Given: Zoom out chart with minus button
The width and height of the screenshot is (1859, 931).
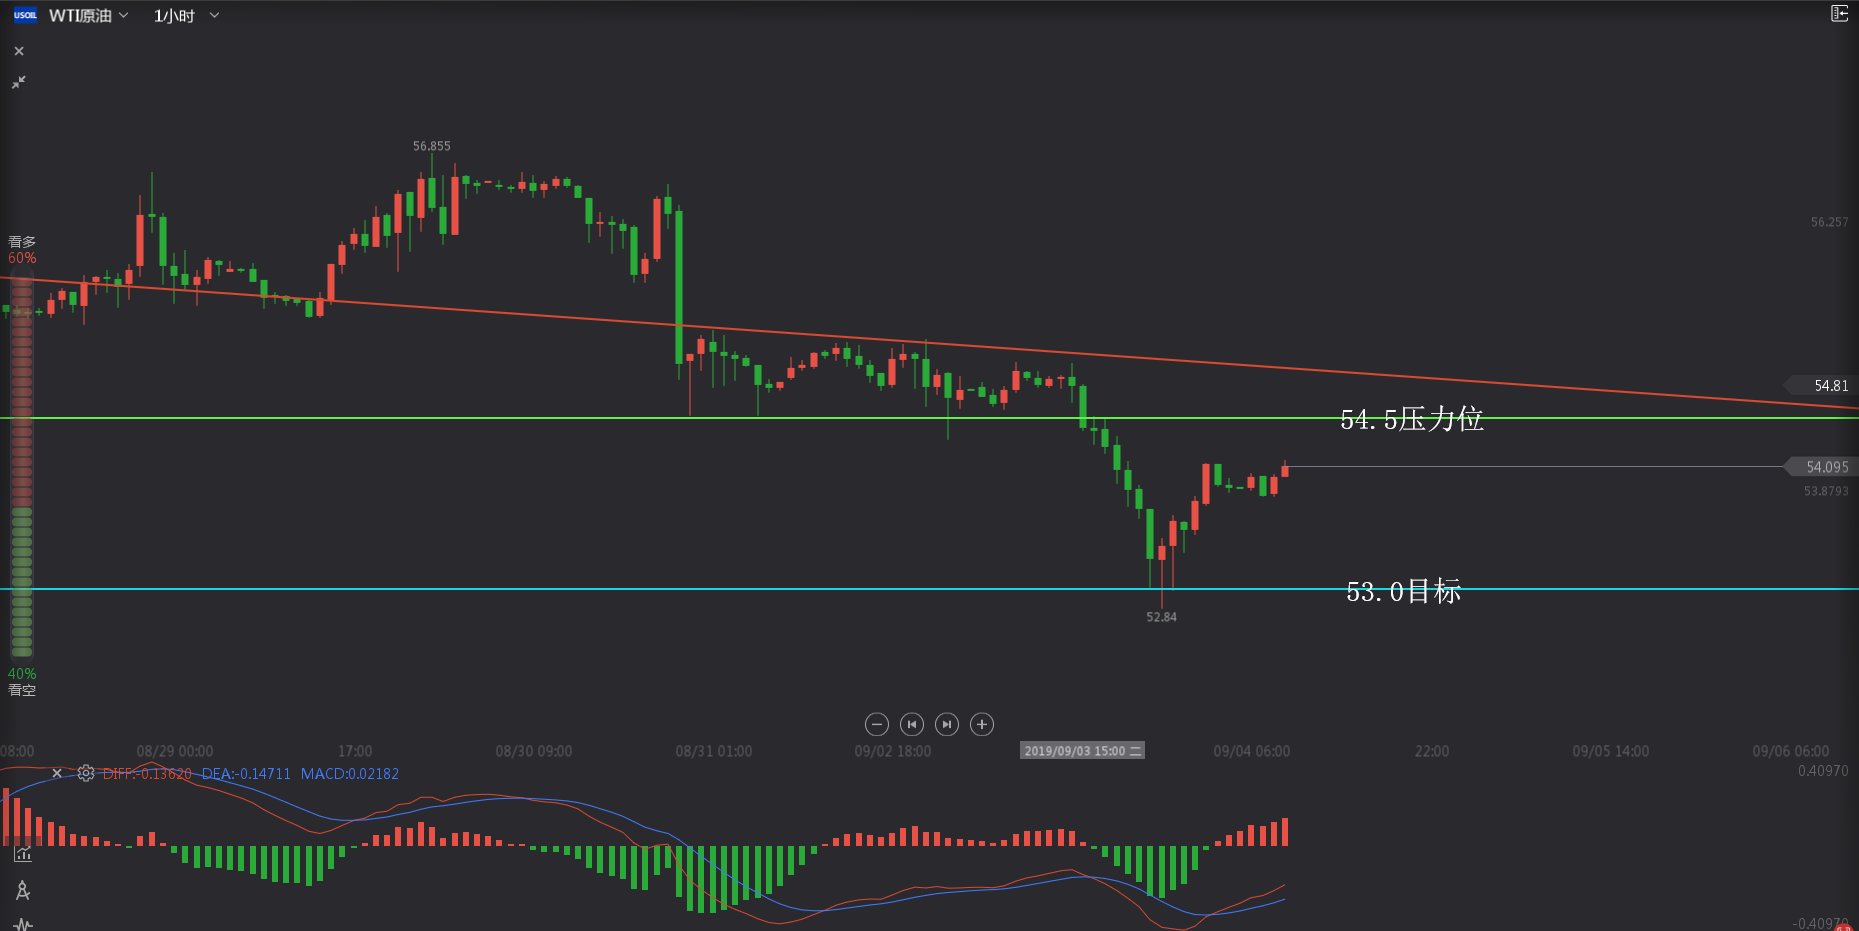Looking at the screenshot, I should [876, 724].
